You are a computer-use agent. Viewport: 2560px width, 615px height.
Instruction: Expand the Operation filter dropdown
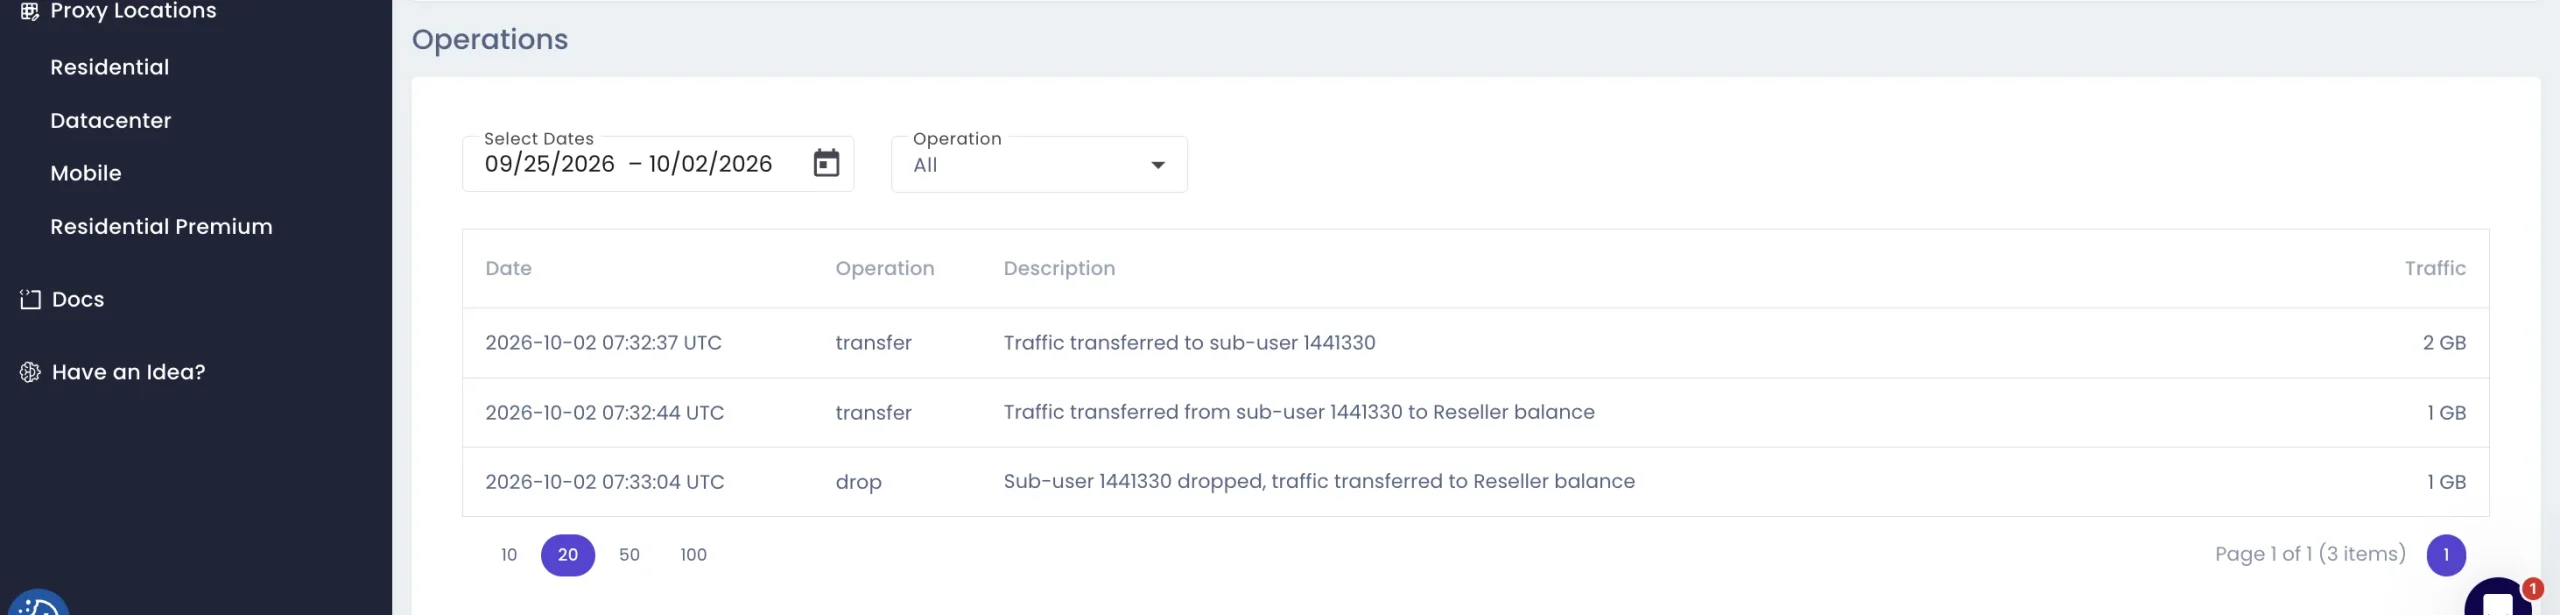(1039, 164)
